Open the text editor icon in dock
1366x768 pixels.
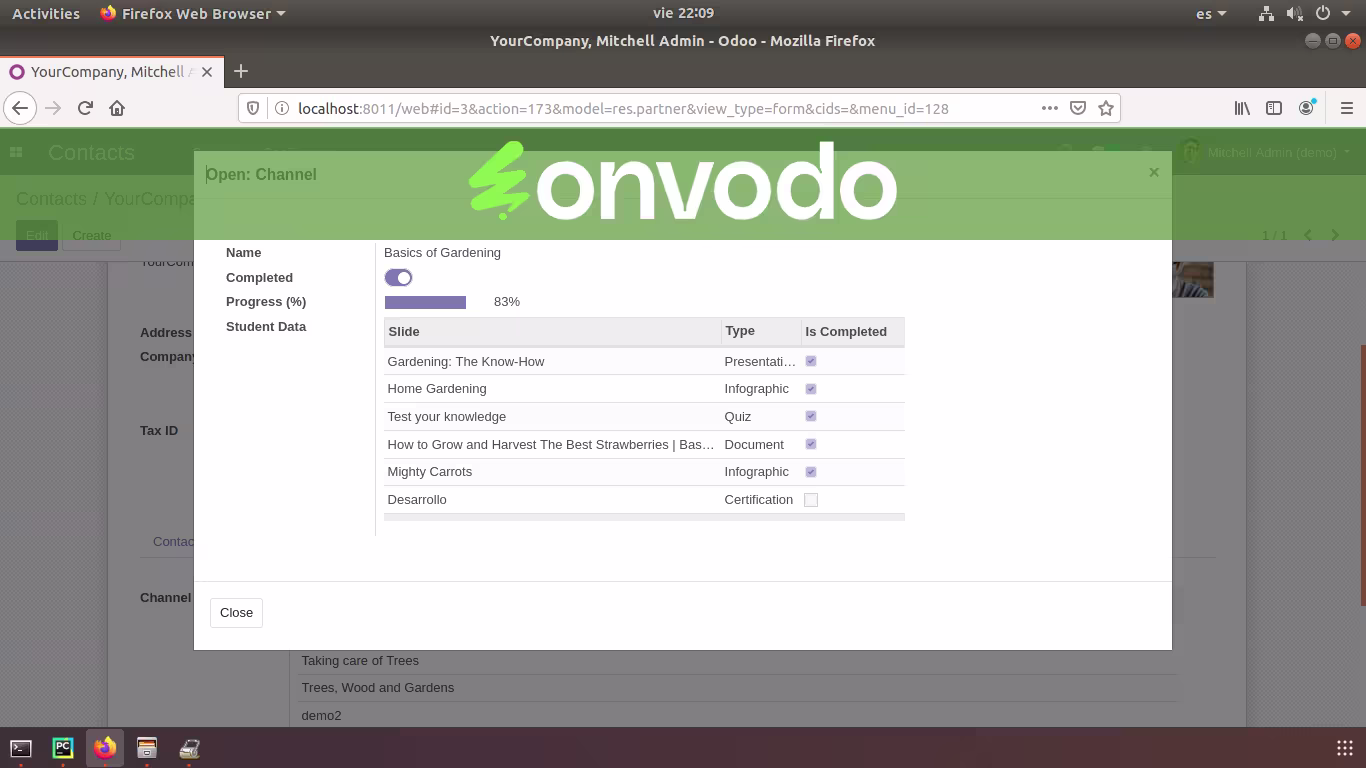coord(189,748)
